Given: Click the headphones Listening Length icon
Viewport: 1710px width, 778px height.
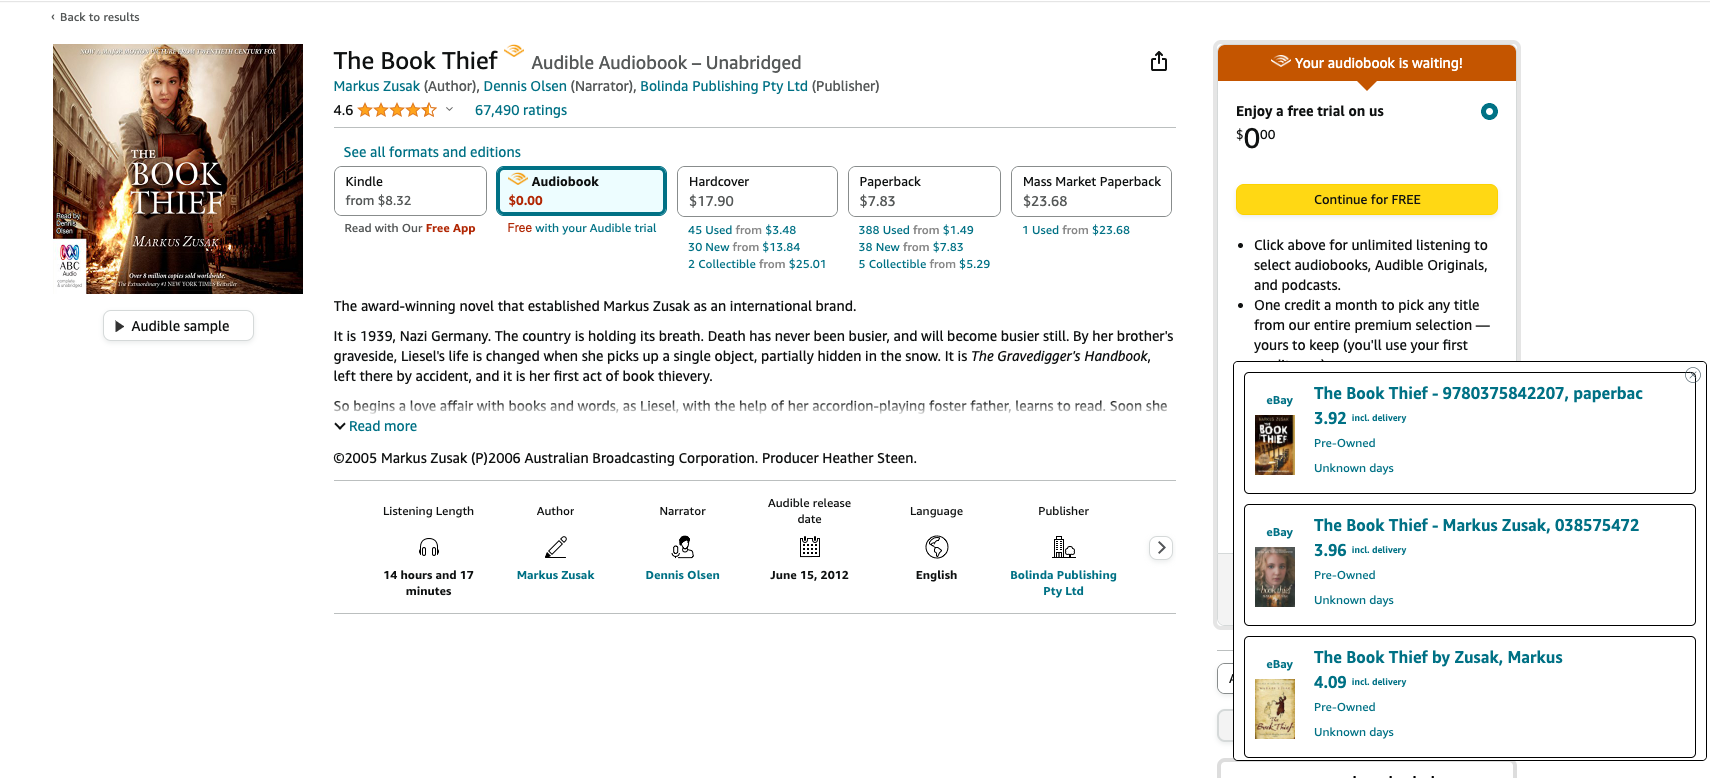Looking at the screenshot, I should pyautogui.click(x=428, y=547).
